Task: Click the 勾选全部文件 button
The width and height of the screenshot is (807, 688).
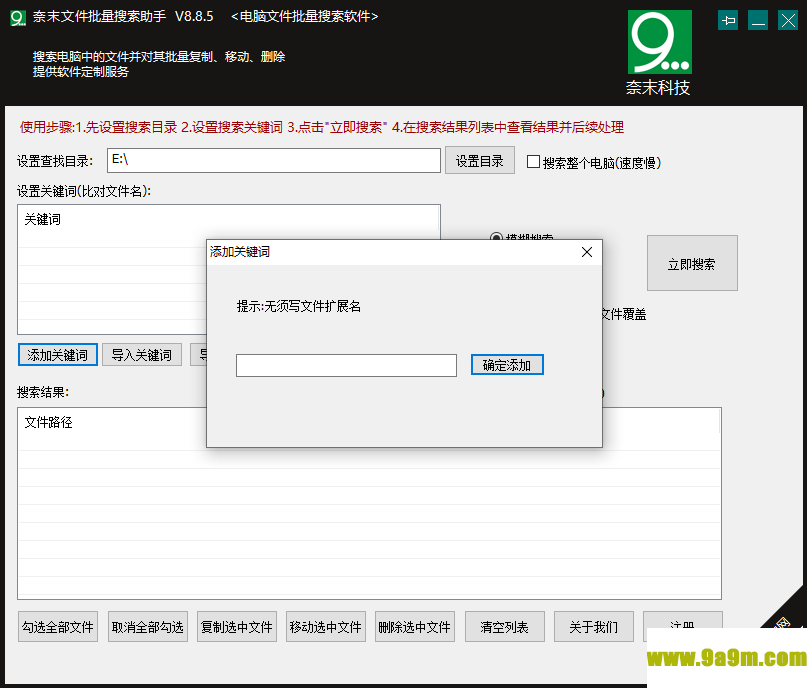Action: tap(58, 627)
